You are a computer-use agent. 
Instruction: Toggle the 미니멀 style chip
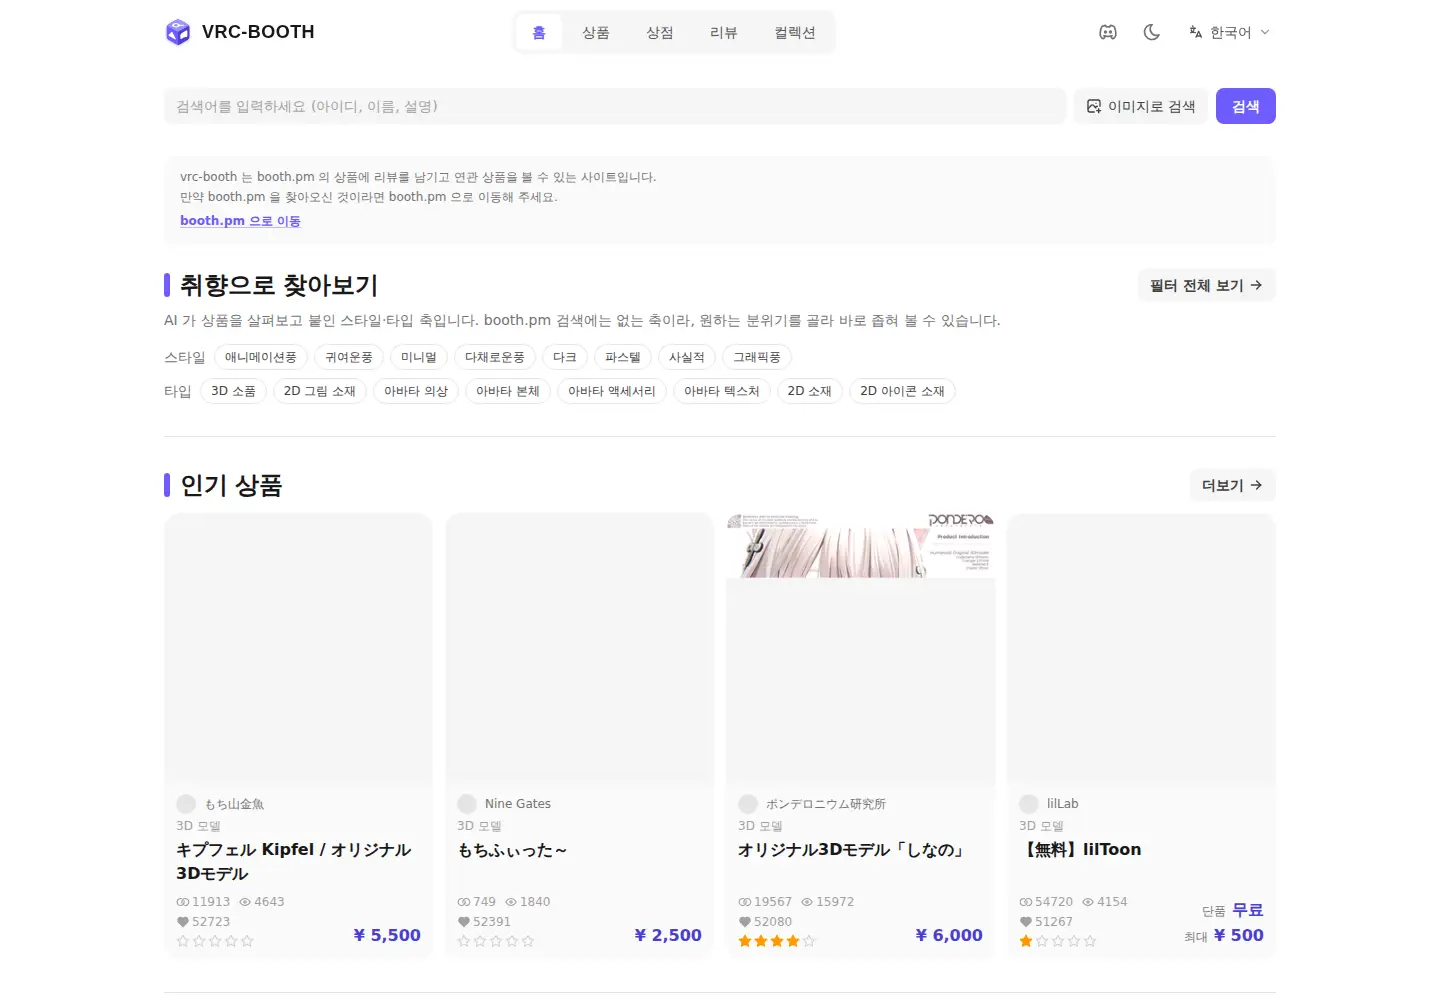pos(419,357)
